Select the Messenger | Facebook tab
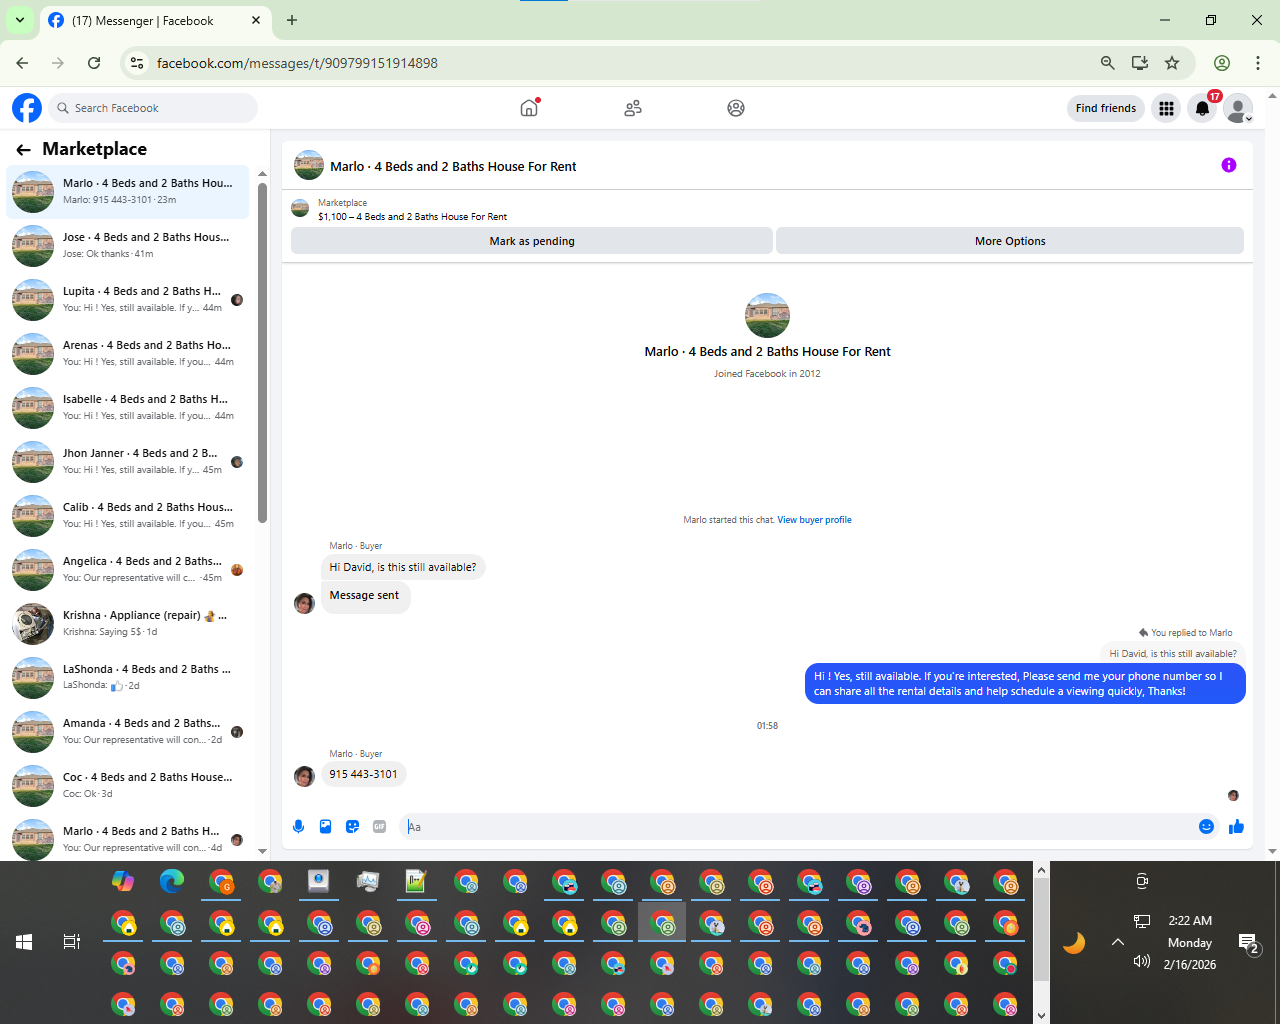Viewport: 1280px width, 1024px height. [155, 21]
